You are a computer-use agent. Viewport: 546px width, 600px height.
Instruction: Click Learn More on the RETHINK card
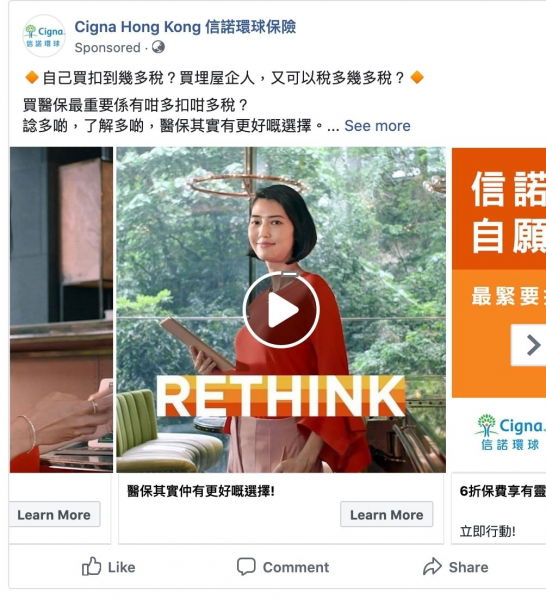point(386,515)
